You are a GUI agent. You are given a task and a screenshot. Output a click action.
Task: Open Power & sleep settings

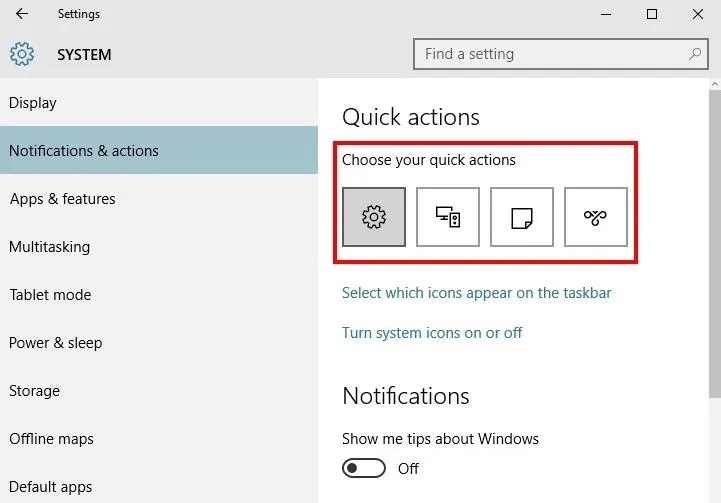pyautogui.click(x=159, y=343)
